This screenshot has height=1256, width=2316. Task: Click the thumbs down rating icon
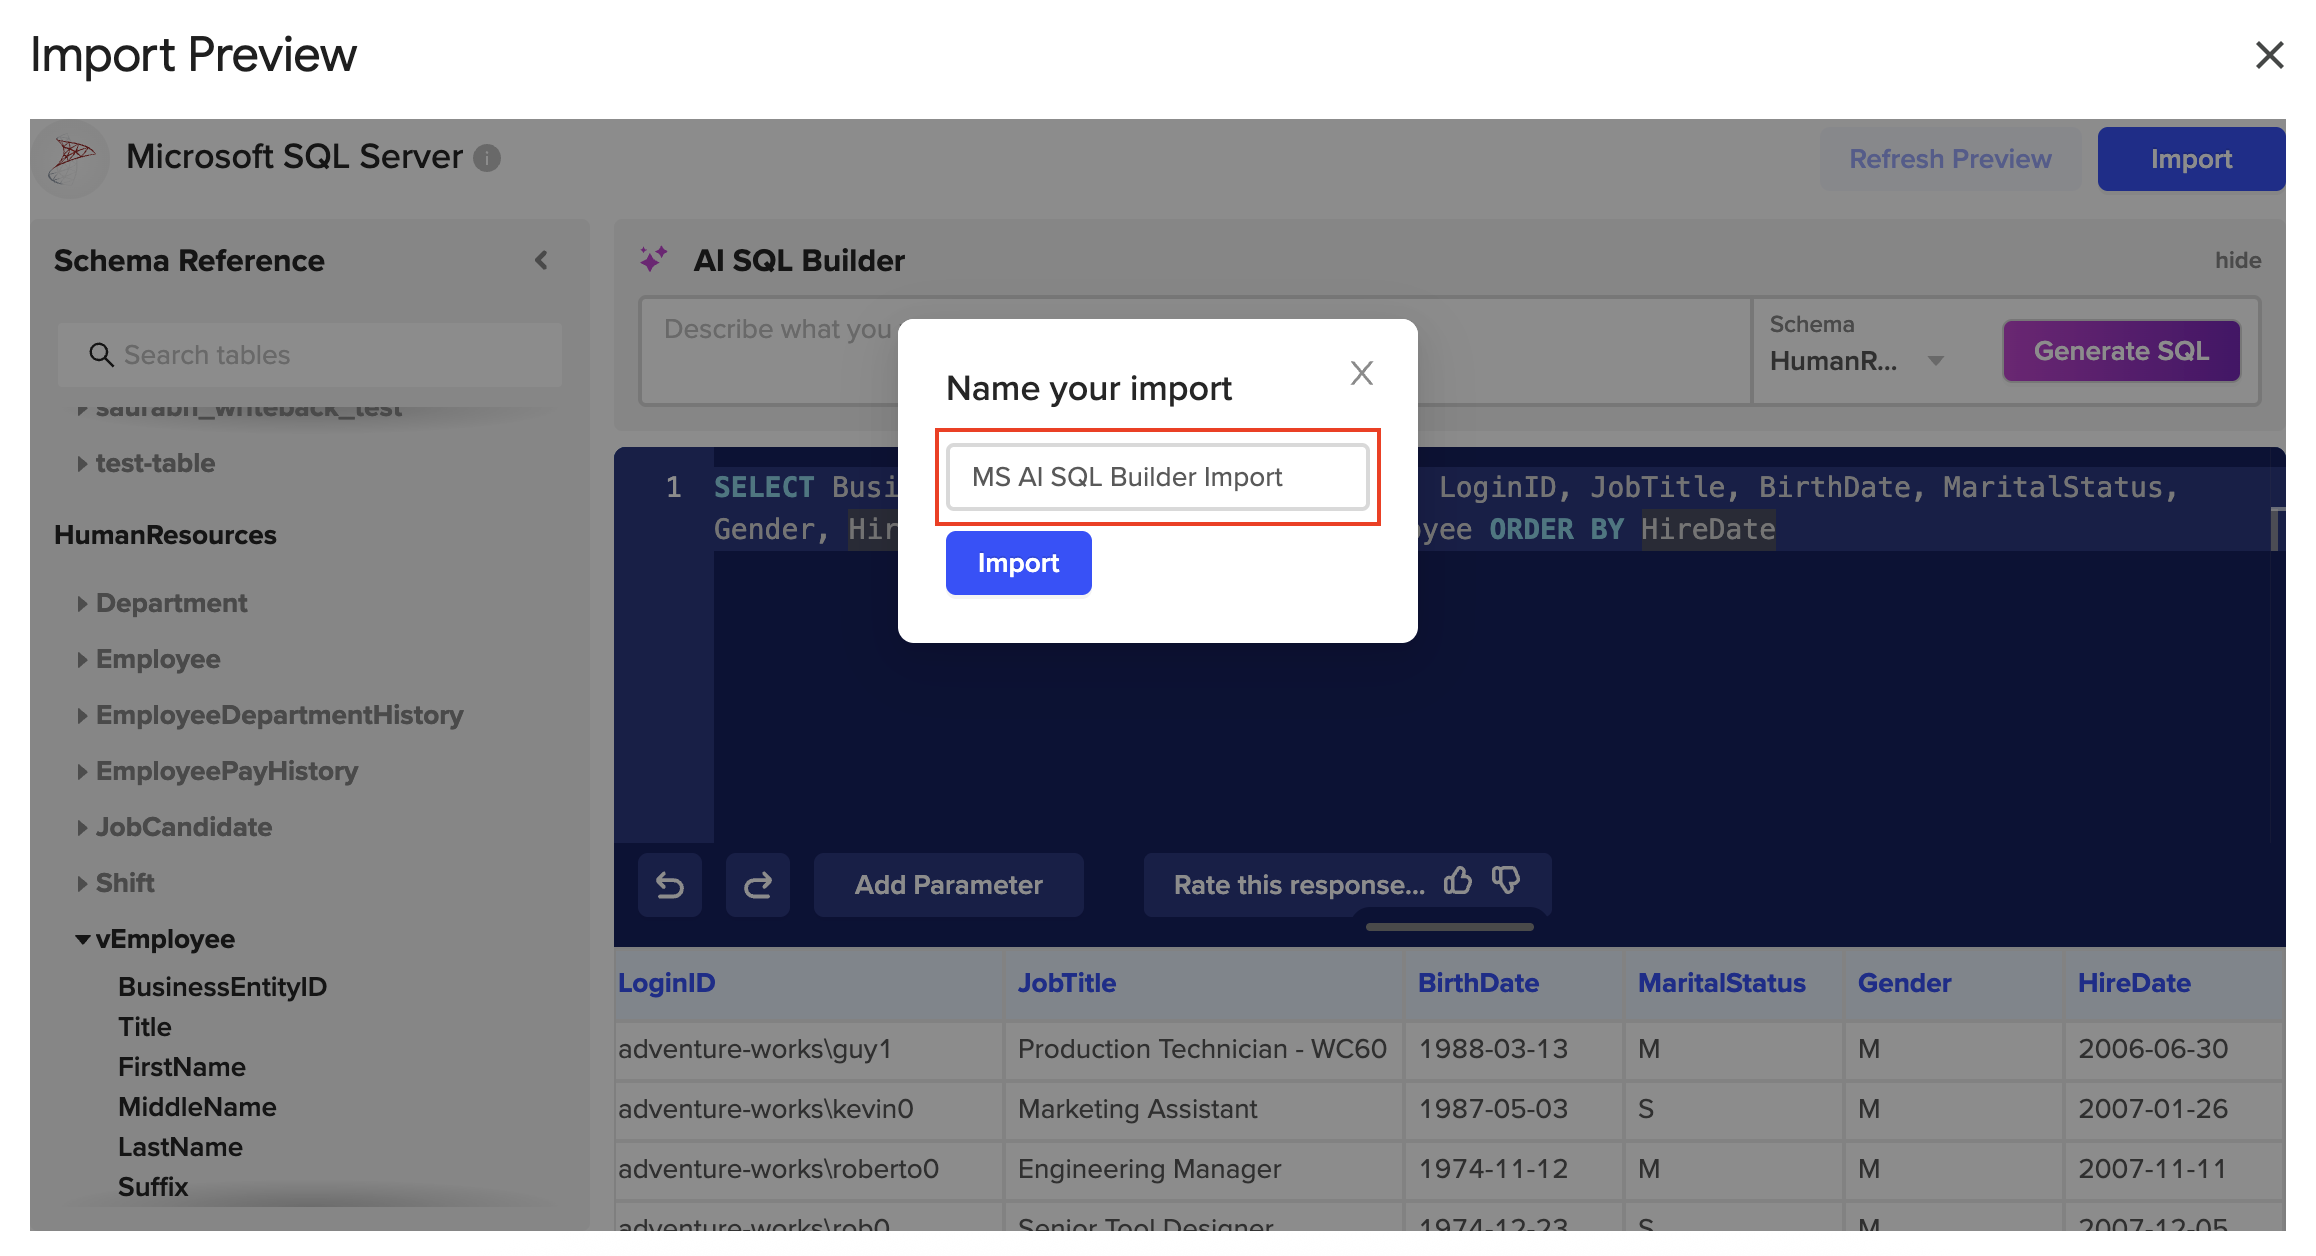coord(1505,881)
